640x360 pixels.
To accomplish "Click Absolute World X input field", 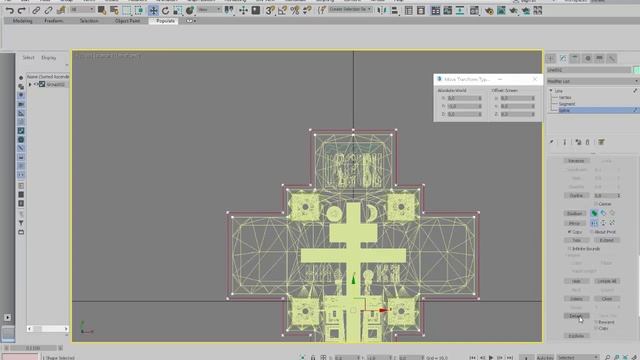I will [x=464, y=98].
